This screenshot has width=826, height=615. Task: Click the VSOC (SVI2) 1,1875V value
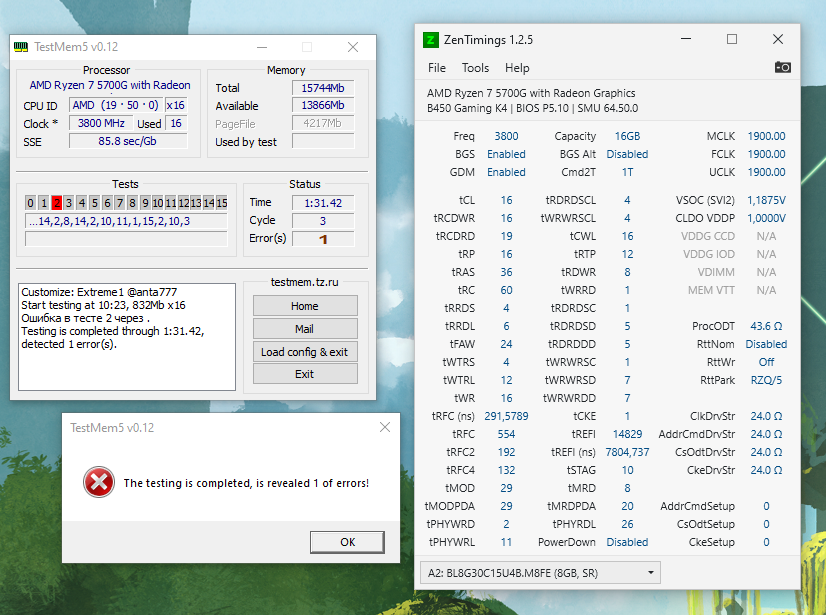point(766,200)
